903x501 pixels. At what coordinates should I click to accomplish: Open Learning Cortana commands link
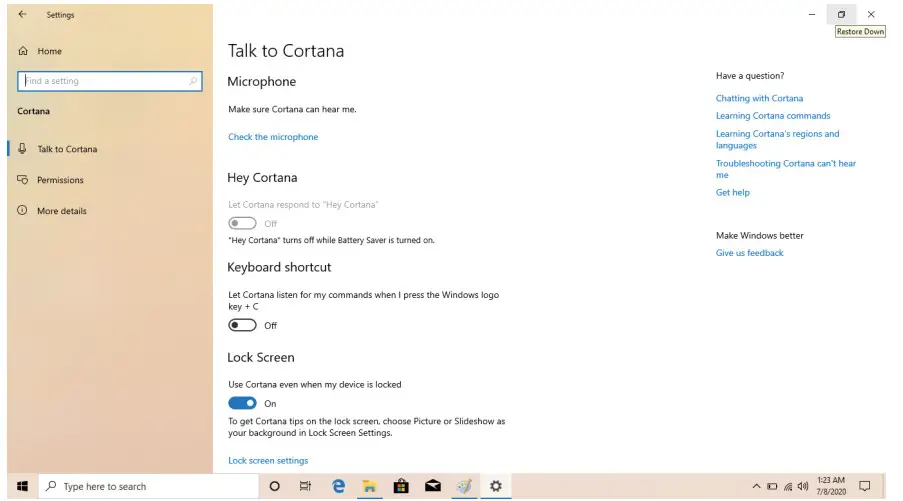(x=773, y=116)
